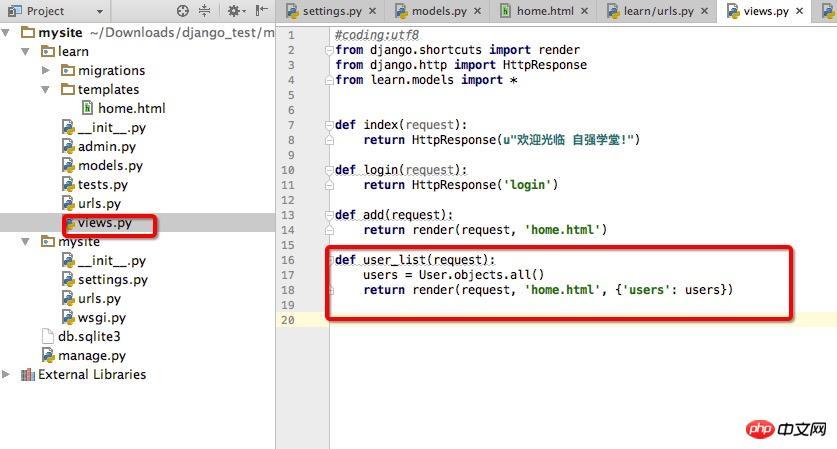The width and height of the screenshot is (837, 449).
Task: Open models.py in project tree
Action: click(x=110, y=166)
